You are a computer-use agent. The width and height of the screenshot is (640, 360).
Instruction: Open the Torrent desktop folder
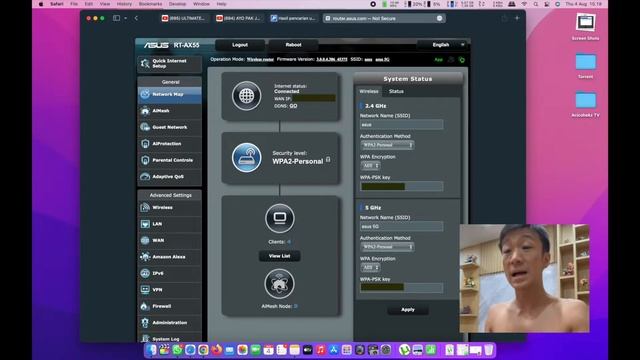click(585, 65)
